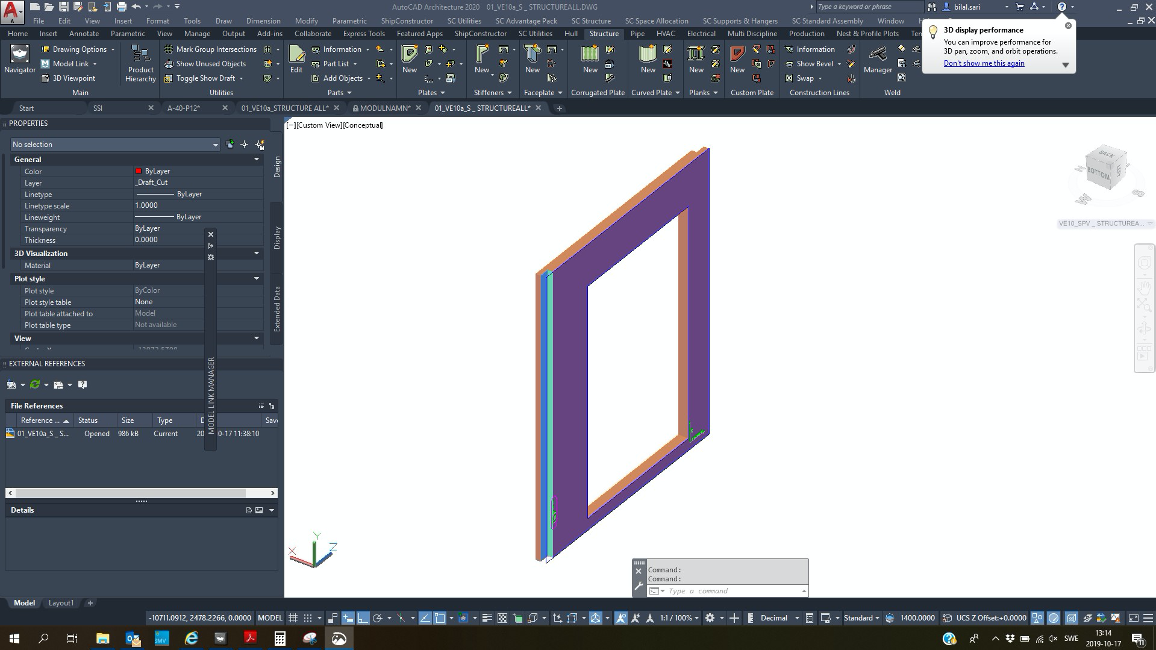Click the Part List button
This screenshot has width=1156, height=650.
click(335, 64)
